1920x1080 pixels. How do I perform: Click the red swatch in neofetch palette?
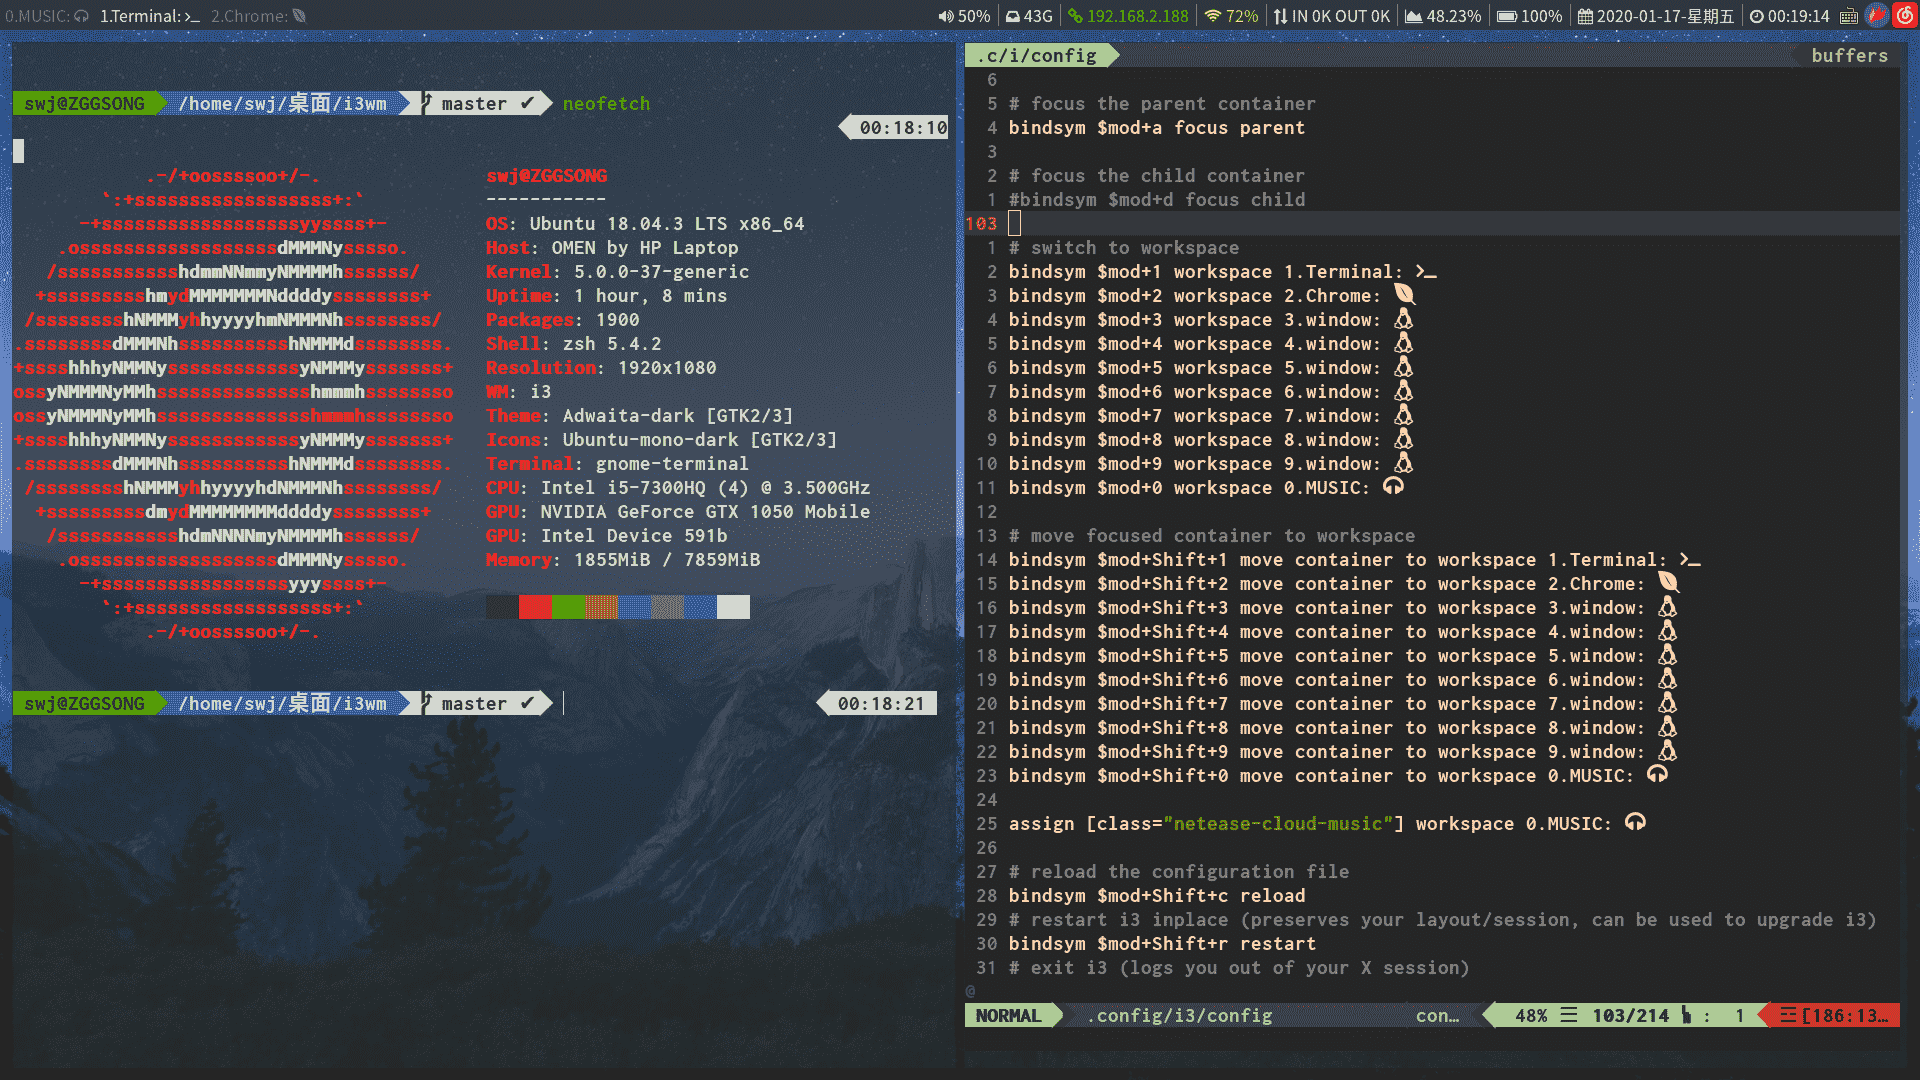click(535, 607)
